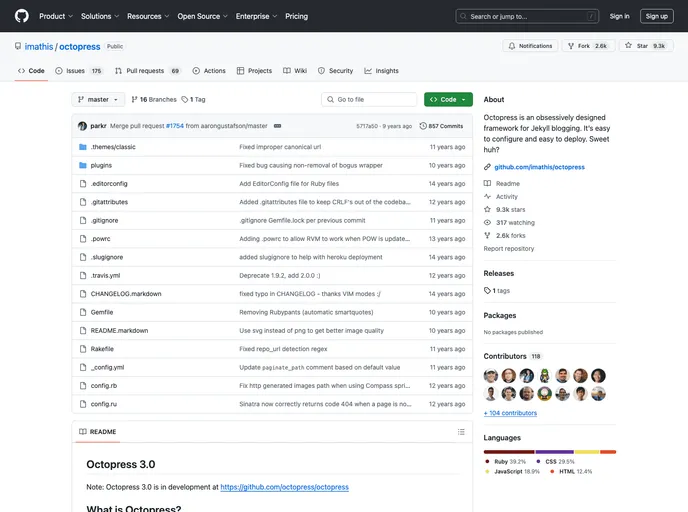Screen dimensions: 688x512
Task: Click the Pricing menu item
Action: coord(297,16)
